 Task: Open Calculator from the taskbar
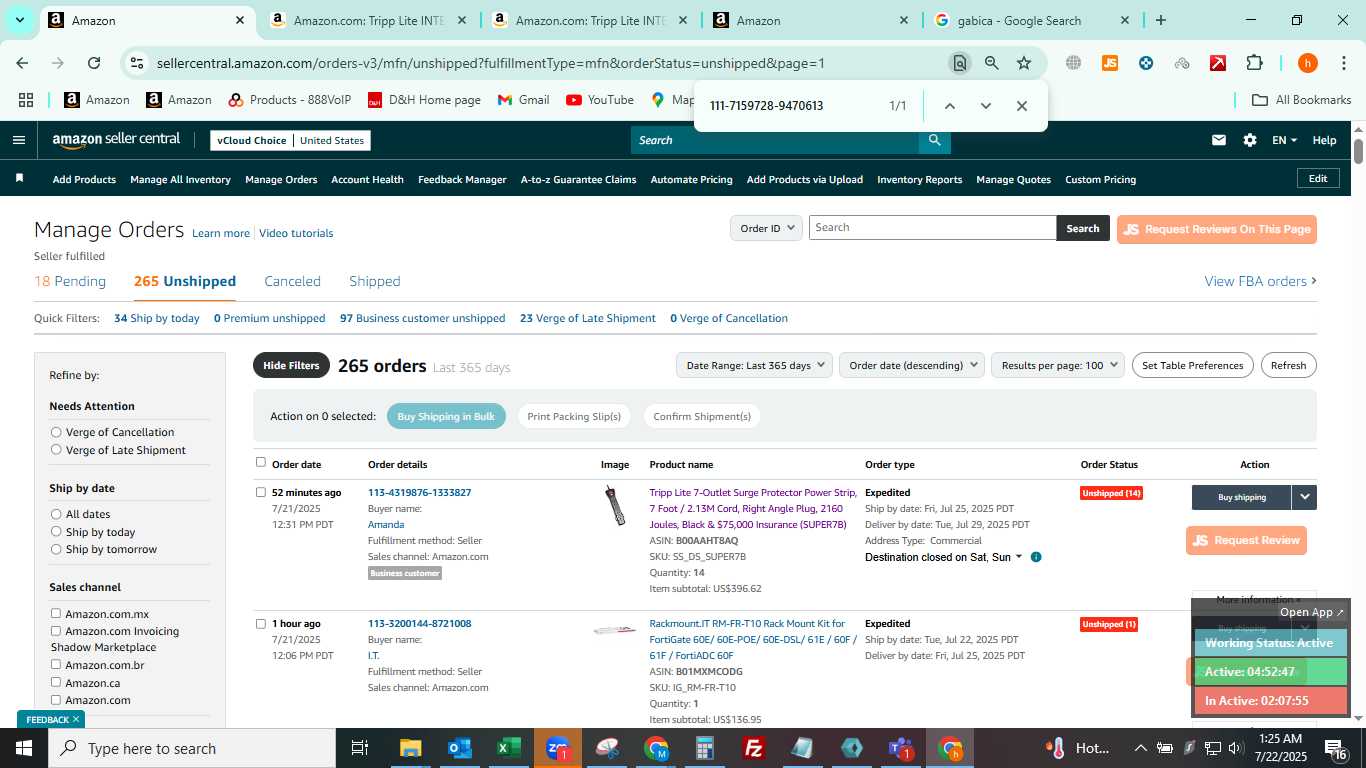click(705, 748)
